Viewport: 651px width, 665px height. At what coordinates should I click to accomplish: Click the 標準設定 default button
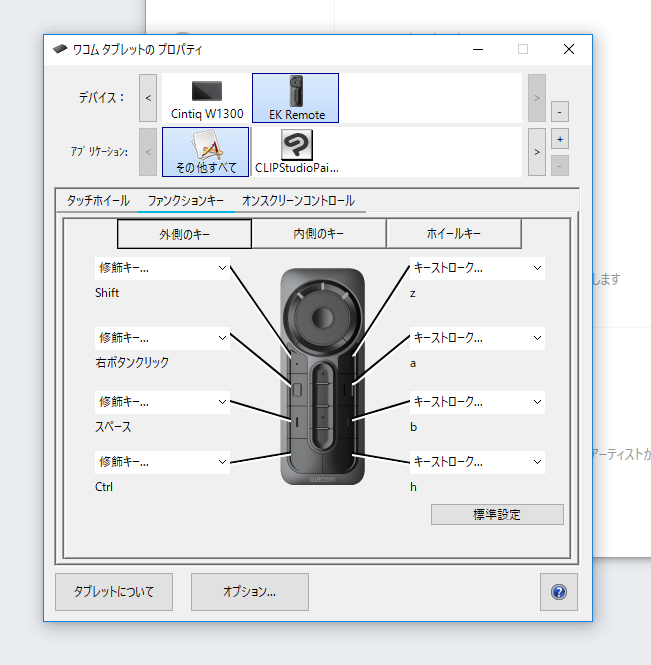click(x=497, y=514)
